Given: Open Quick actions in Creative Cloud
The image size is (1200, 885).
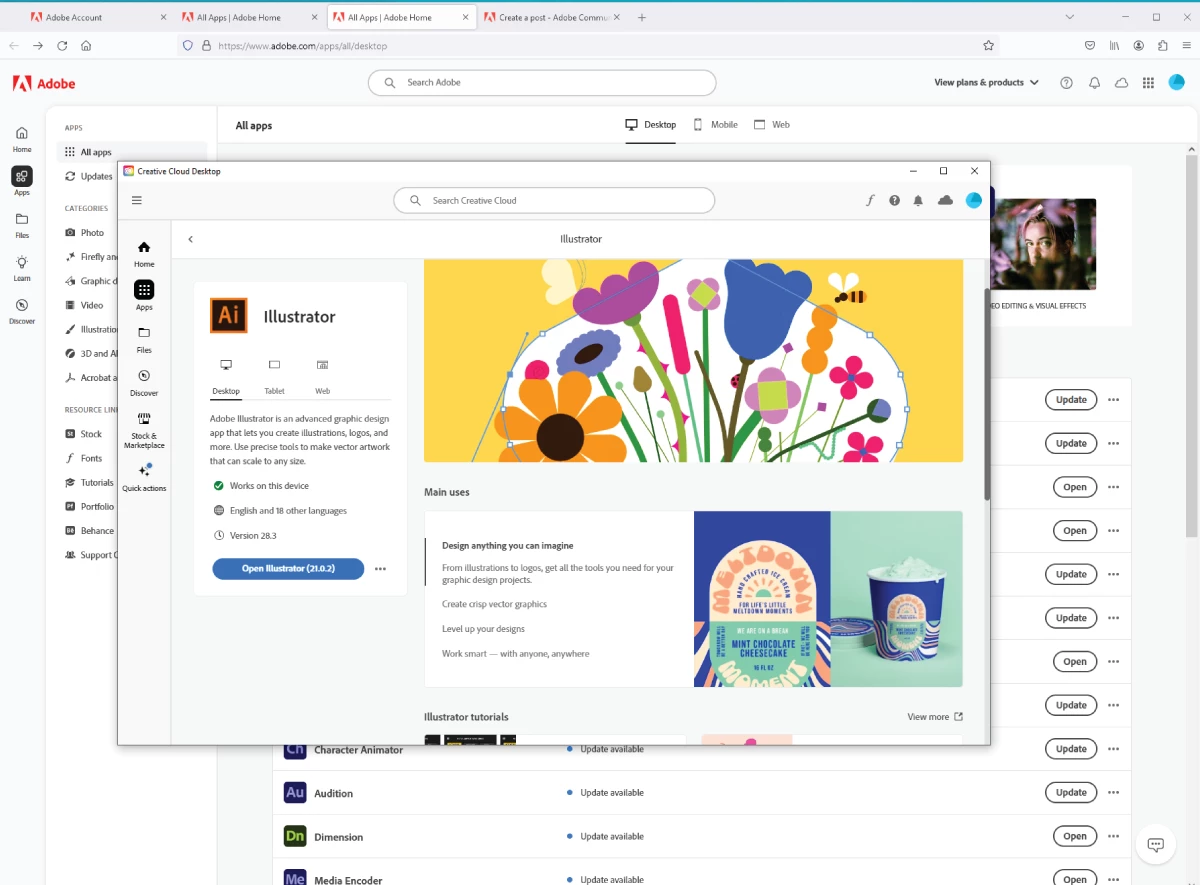Looking at the screenshot, I should click(x=144, y=477).
